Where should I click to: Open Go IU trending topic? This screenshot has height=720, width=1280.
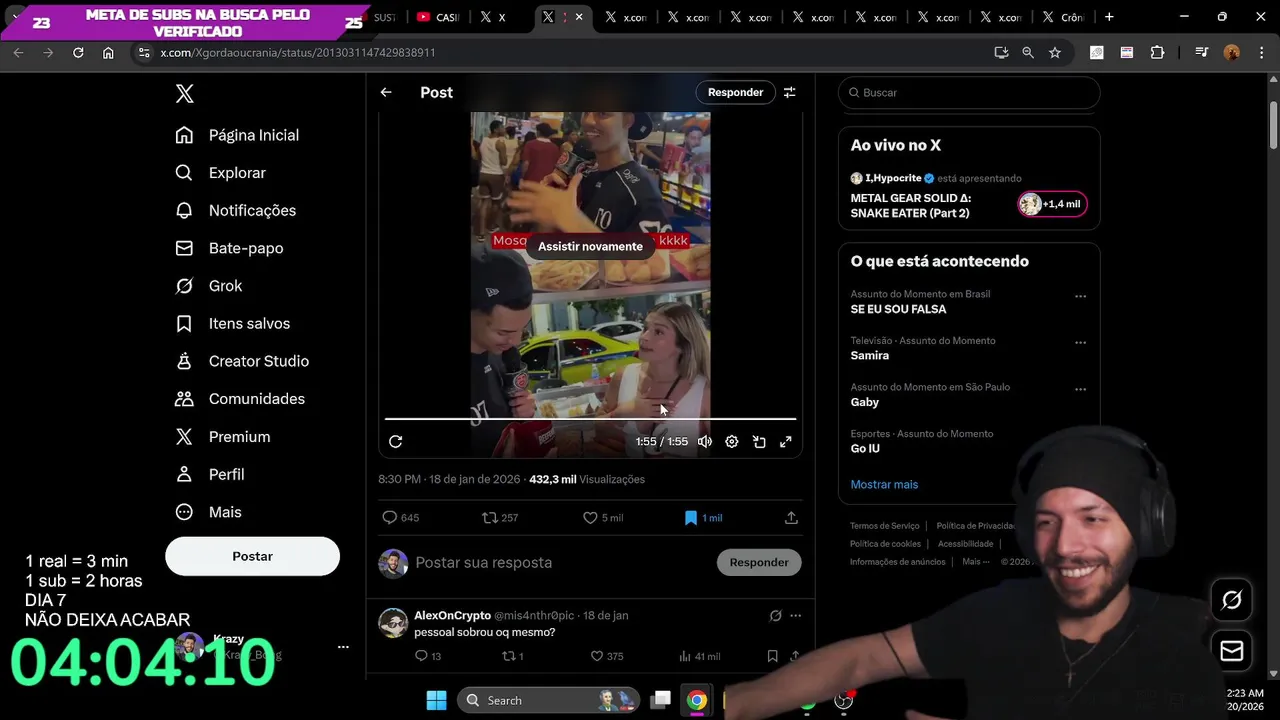click(x=865, y=449)
